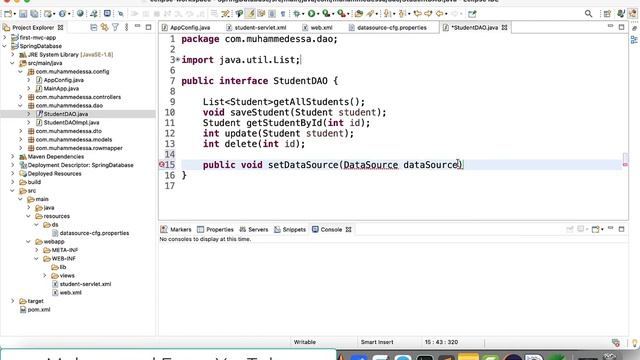The width and height of the screenshot is (640, 360).
Task: Expand the com.muhammedessa.dto package
Action: [21, 131]
